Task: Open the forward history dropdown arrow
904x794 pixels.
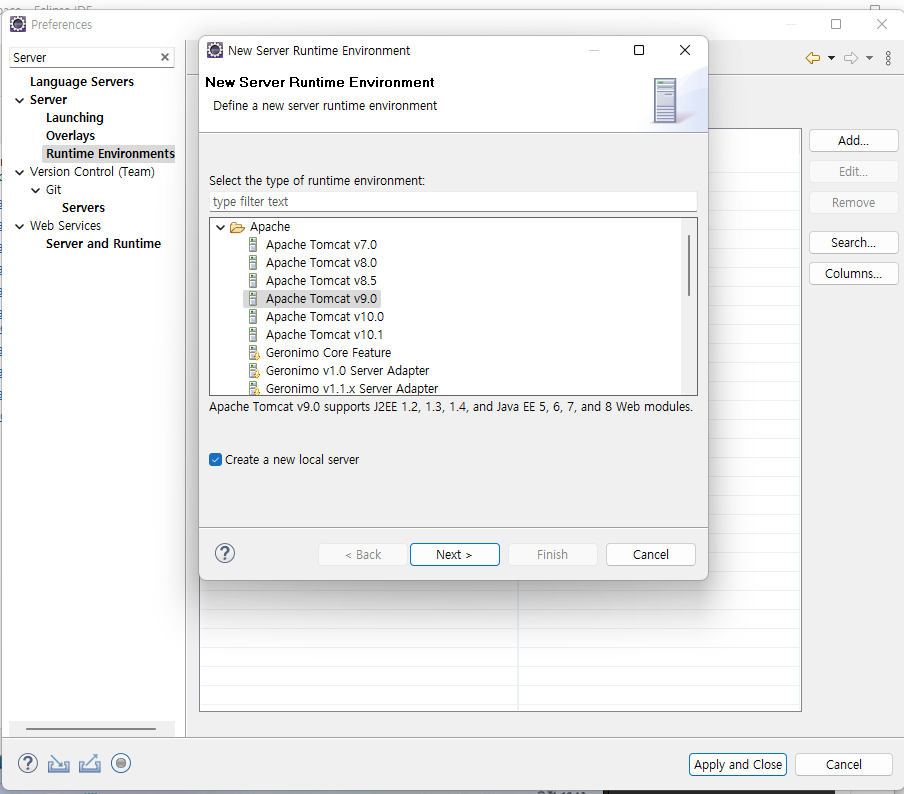Action: pyautogui.click(x=869, y=58)
